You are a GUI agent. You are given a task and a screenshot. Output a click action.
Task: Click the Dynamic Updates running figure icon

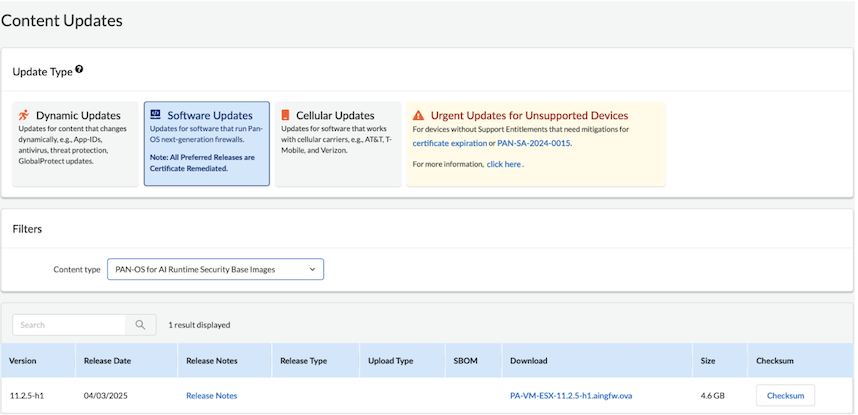click(x=24, y=116)
